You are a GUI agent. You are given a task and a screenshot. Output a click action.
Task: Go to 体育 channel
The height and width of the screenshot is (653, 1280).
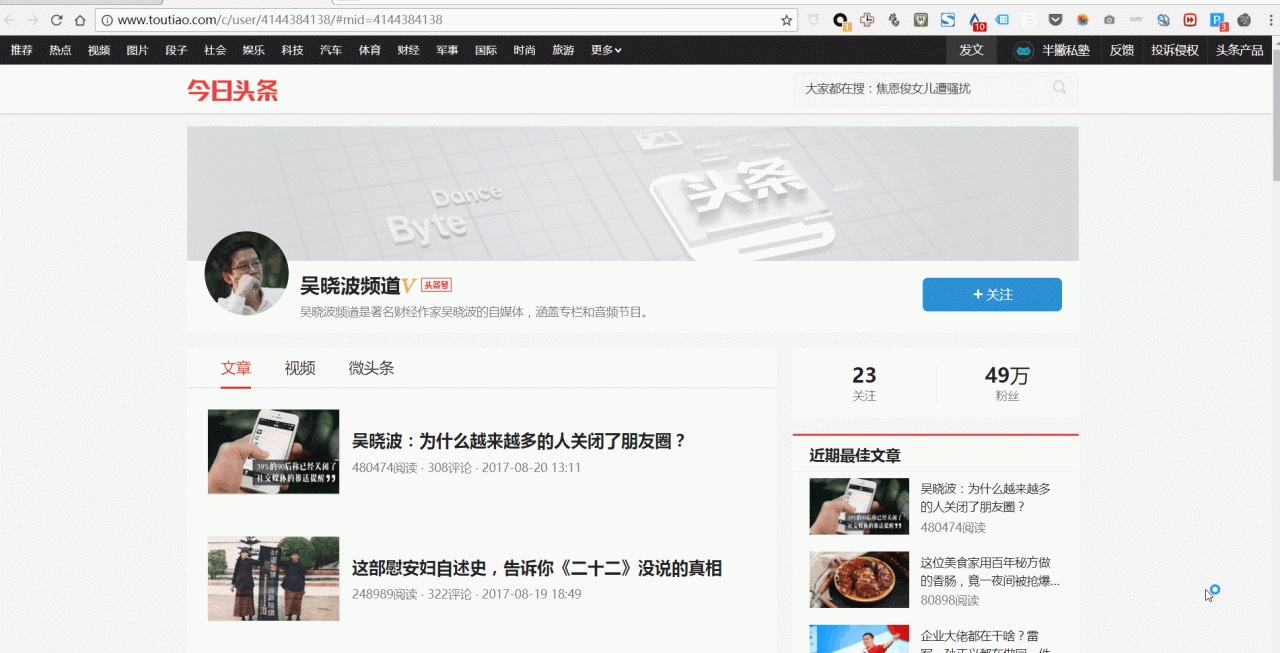pyautogui.click(x=370, y=50)
